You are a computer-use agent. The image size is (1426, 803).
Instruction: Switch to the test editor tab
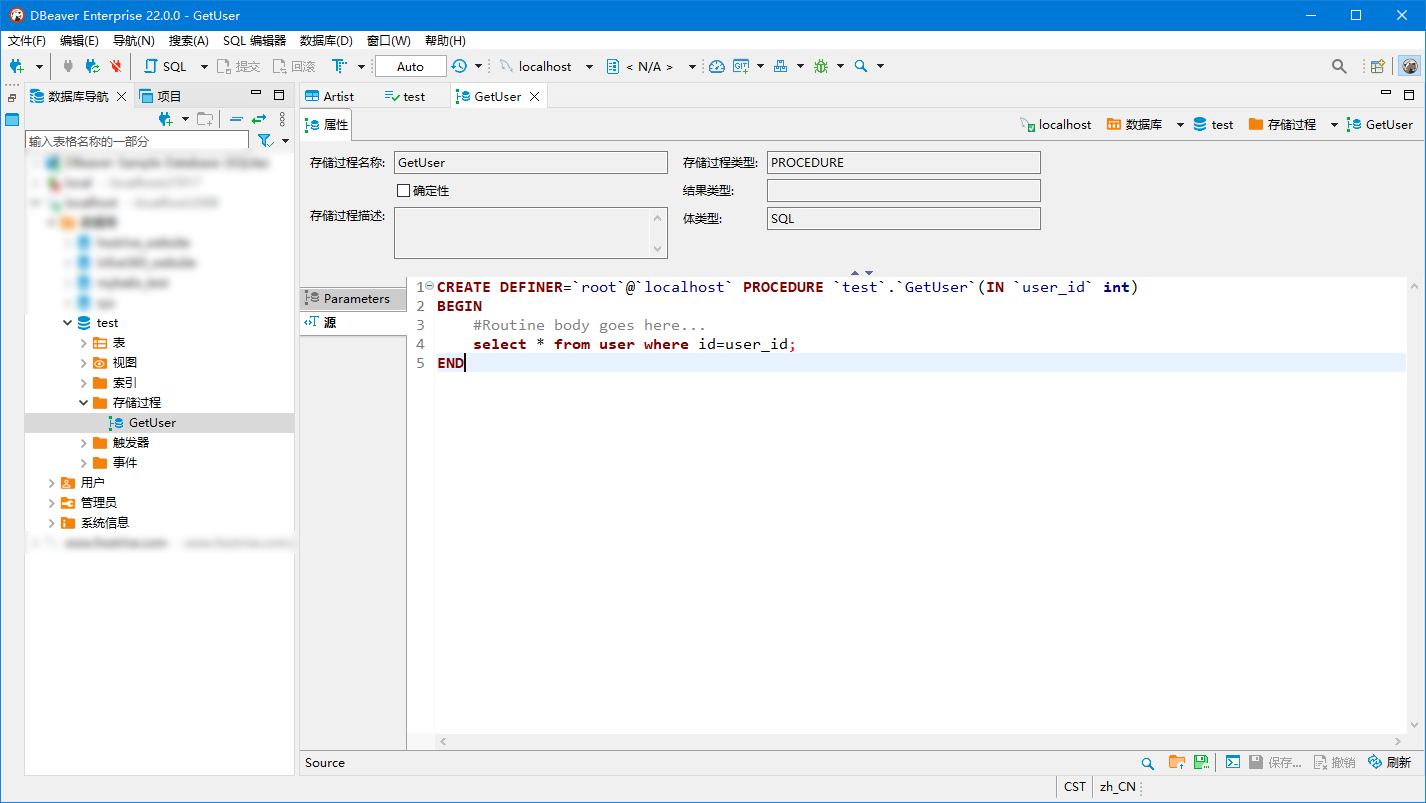click(405, 96)
